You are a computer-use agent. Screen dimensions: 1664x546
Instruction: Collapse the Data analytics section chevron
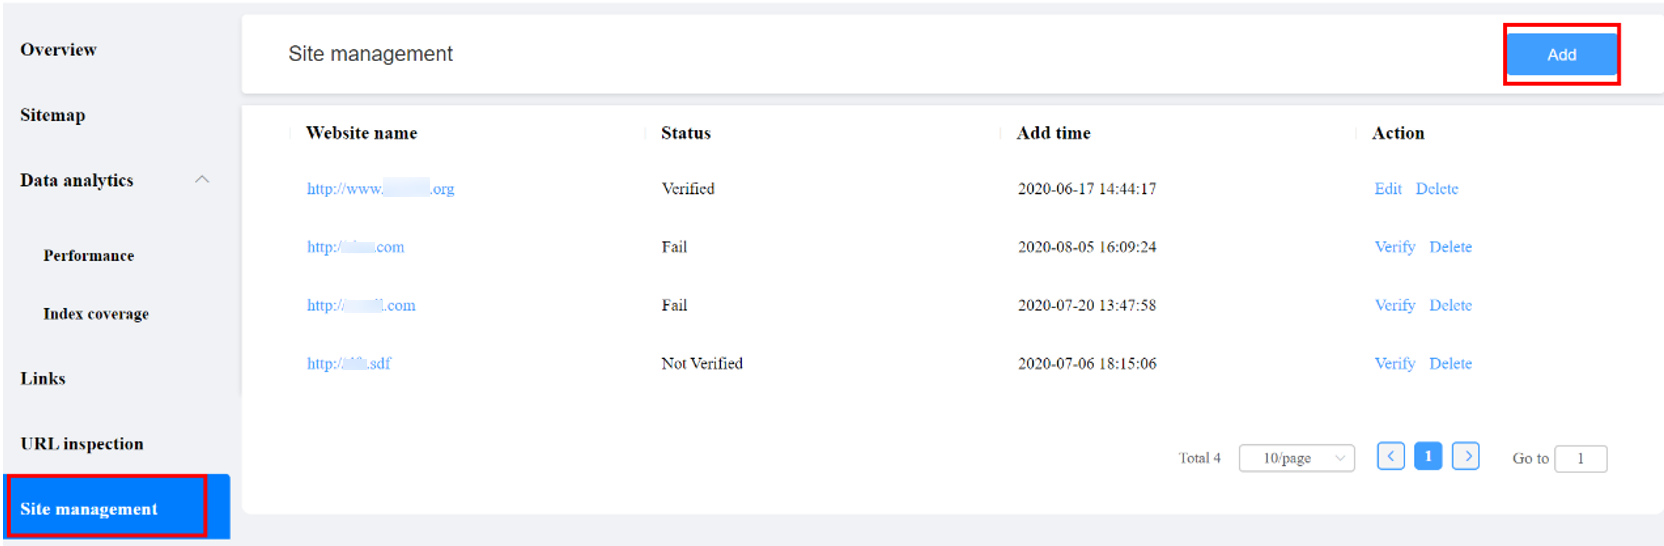pyautogui.click(x=202, y=180)
